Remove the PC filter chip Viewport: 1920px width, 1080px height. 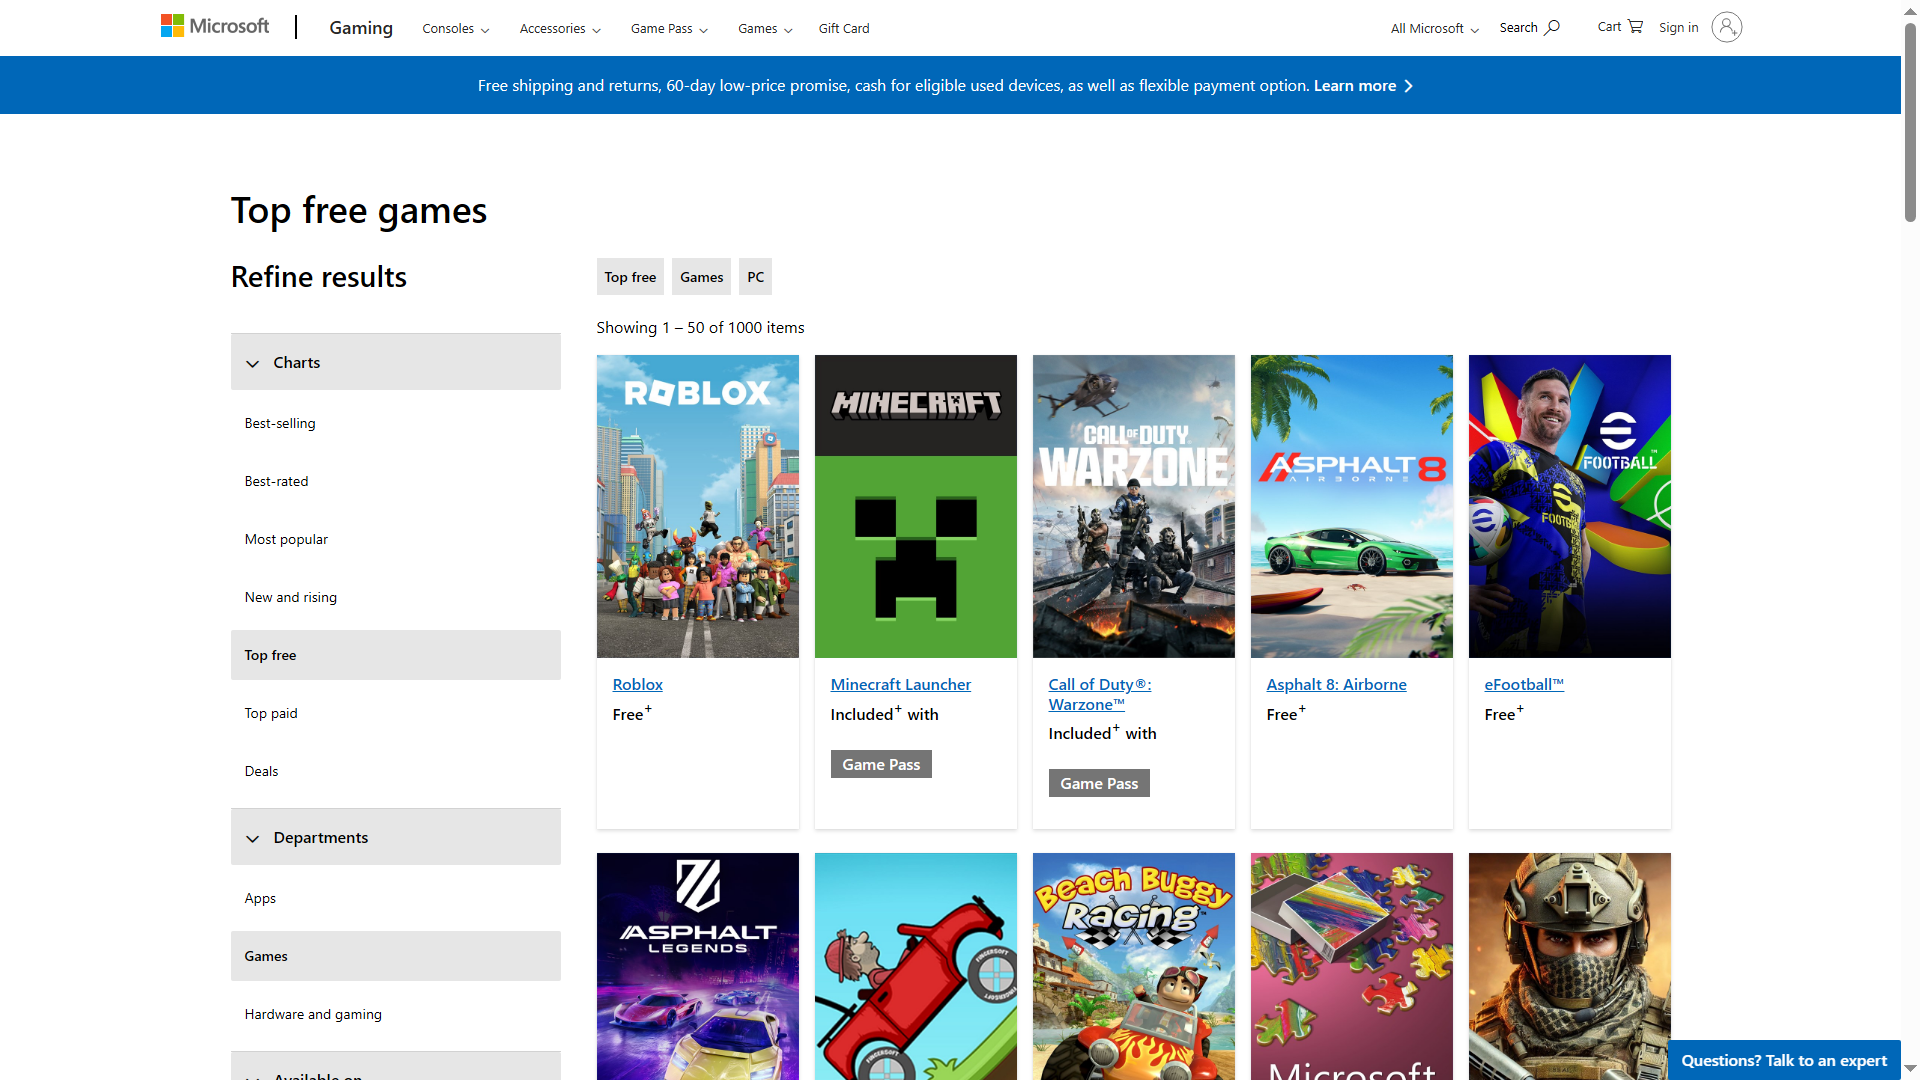[755, 277]
